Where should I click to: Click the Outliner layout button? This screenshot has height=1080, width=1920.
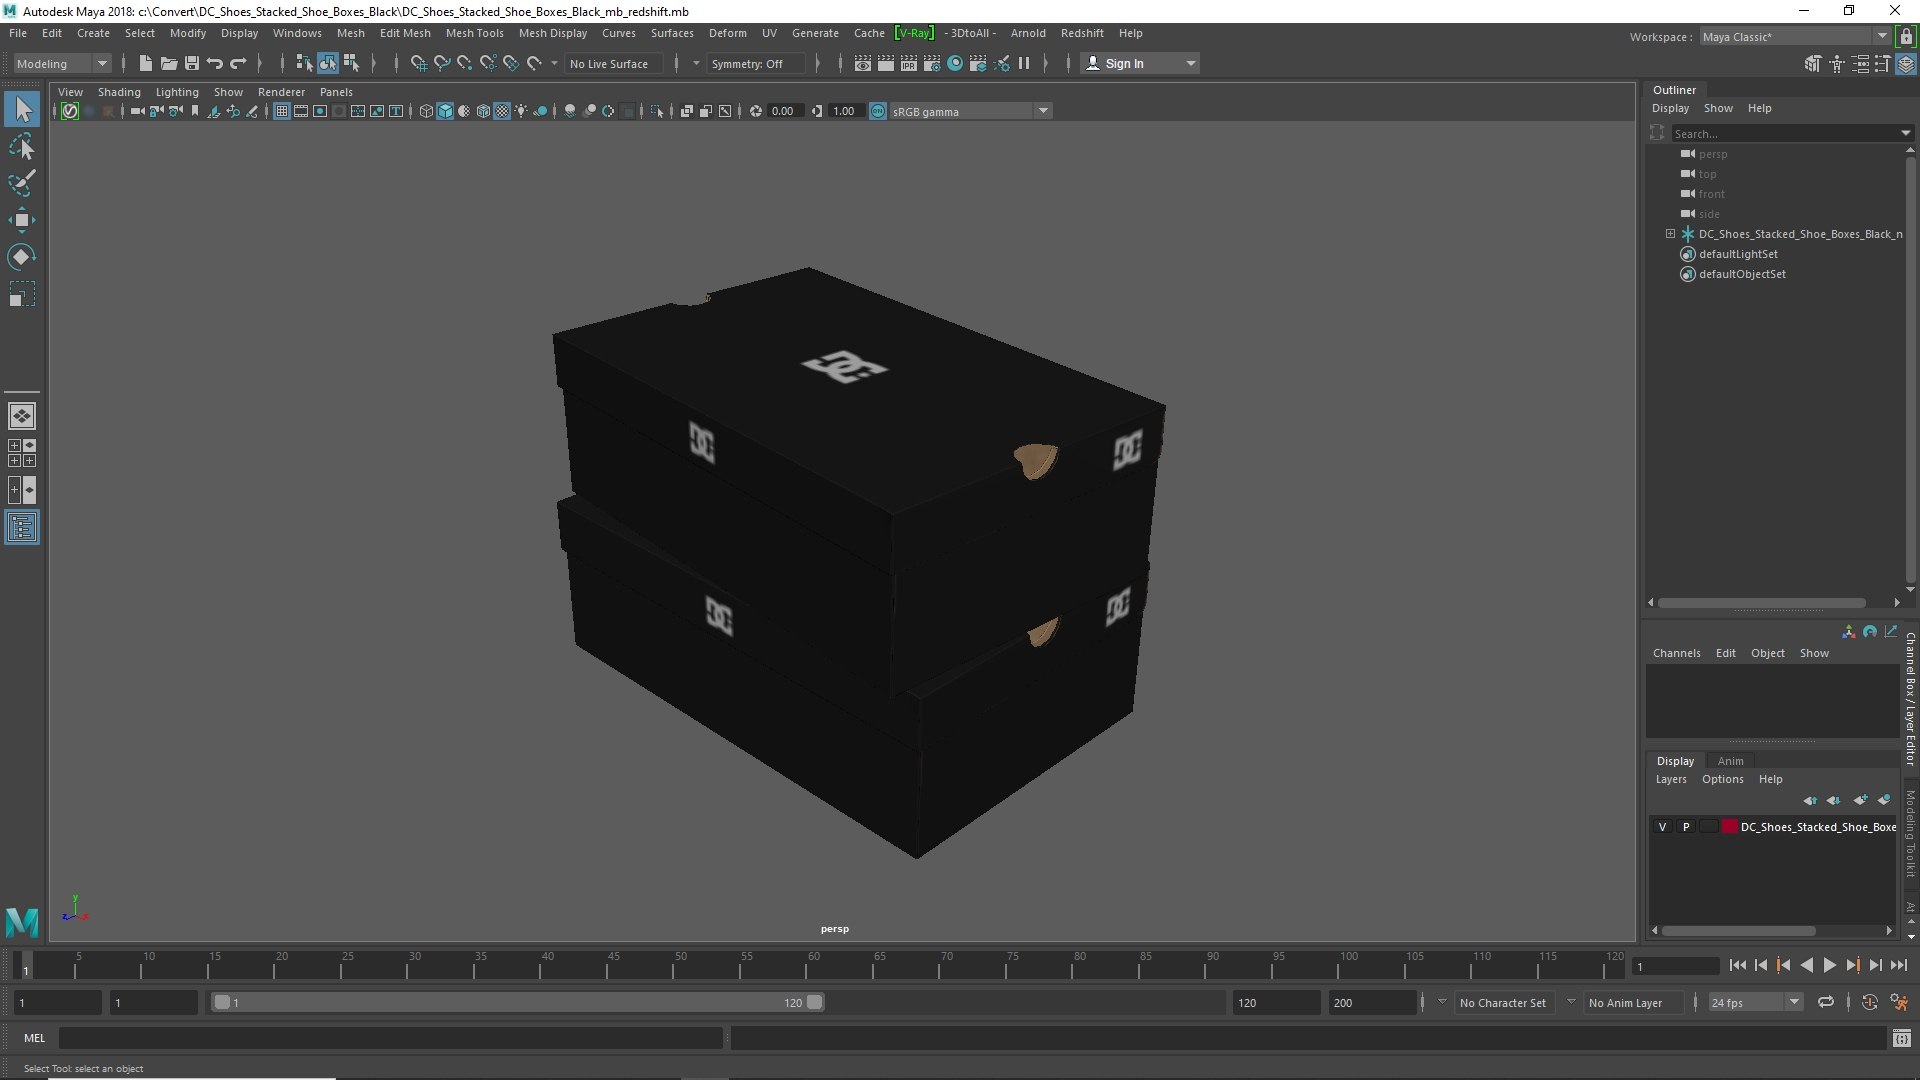click(x=22, y=527)
